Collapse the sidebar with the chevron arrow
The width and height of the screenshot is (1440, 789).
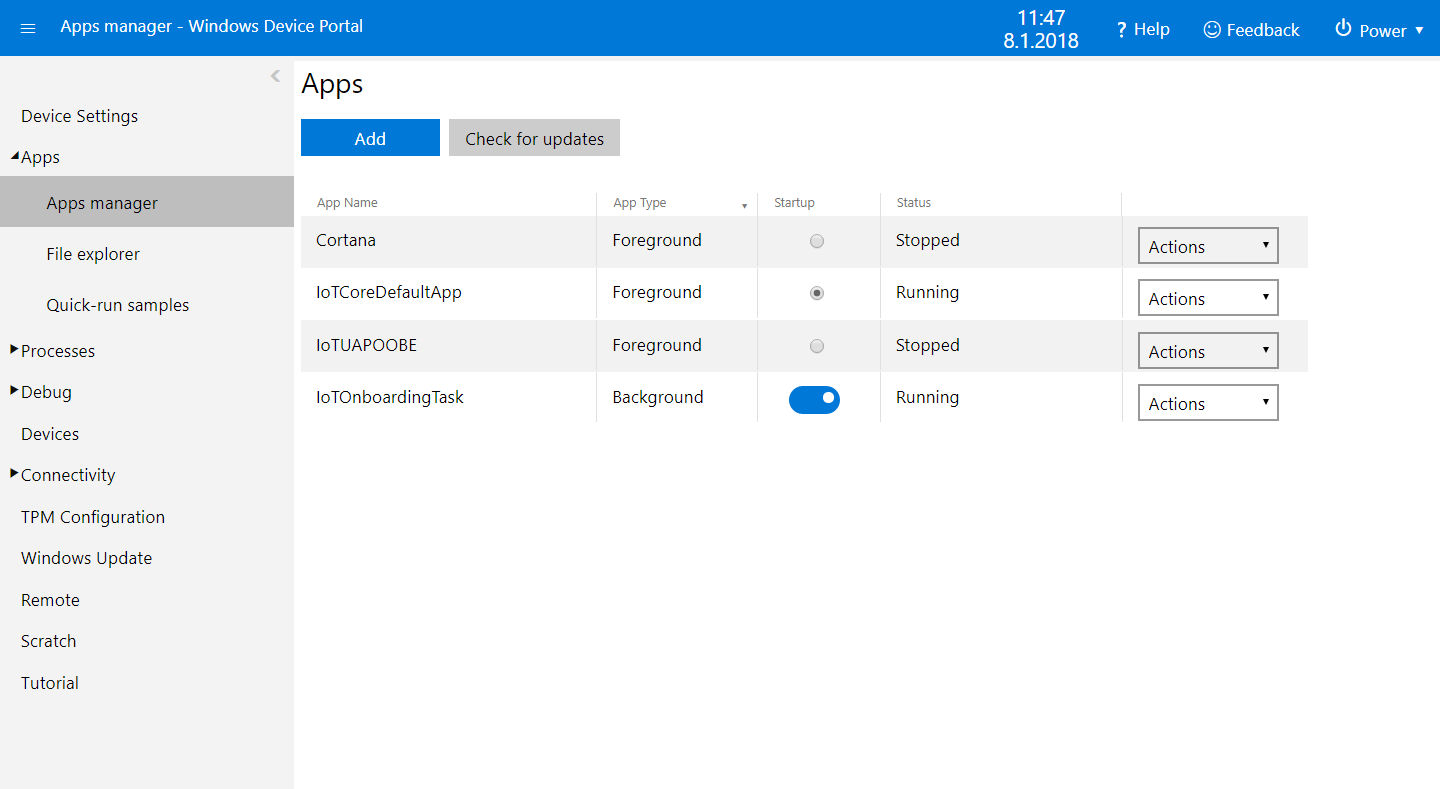point(275,76)
